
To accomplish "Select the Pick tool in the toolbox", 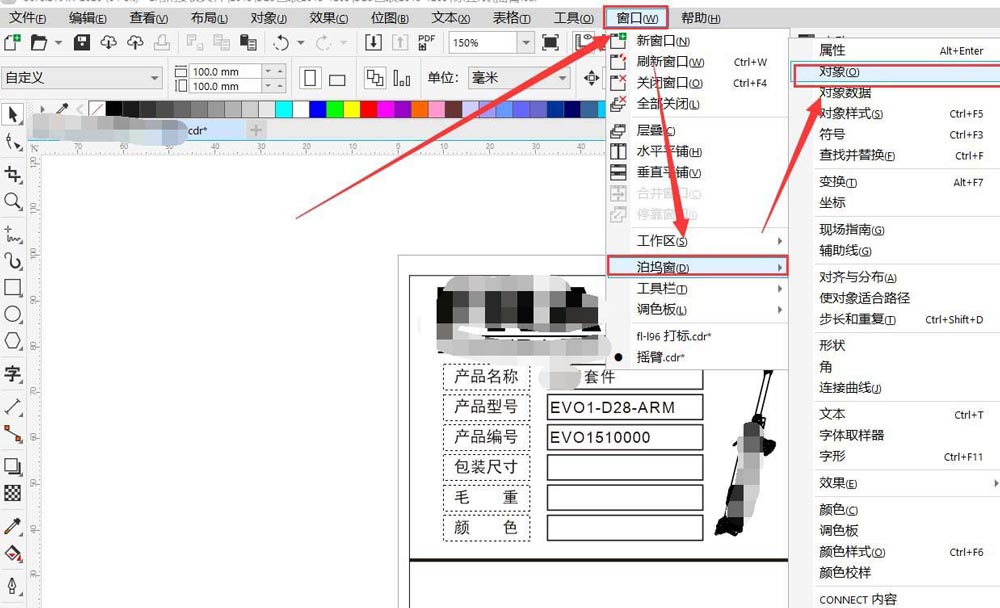I will pyautogui.click(x=14, y=115).
